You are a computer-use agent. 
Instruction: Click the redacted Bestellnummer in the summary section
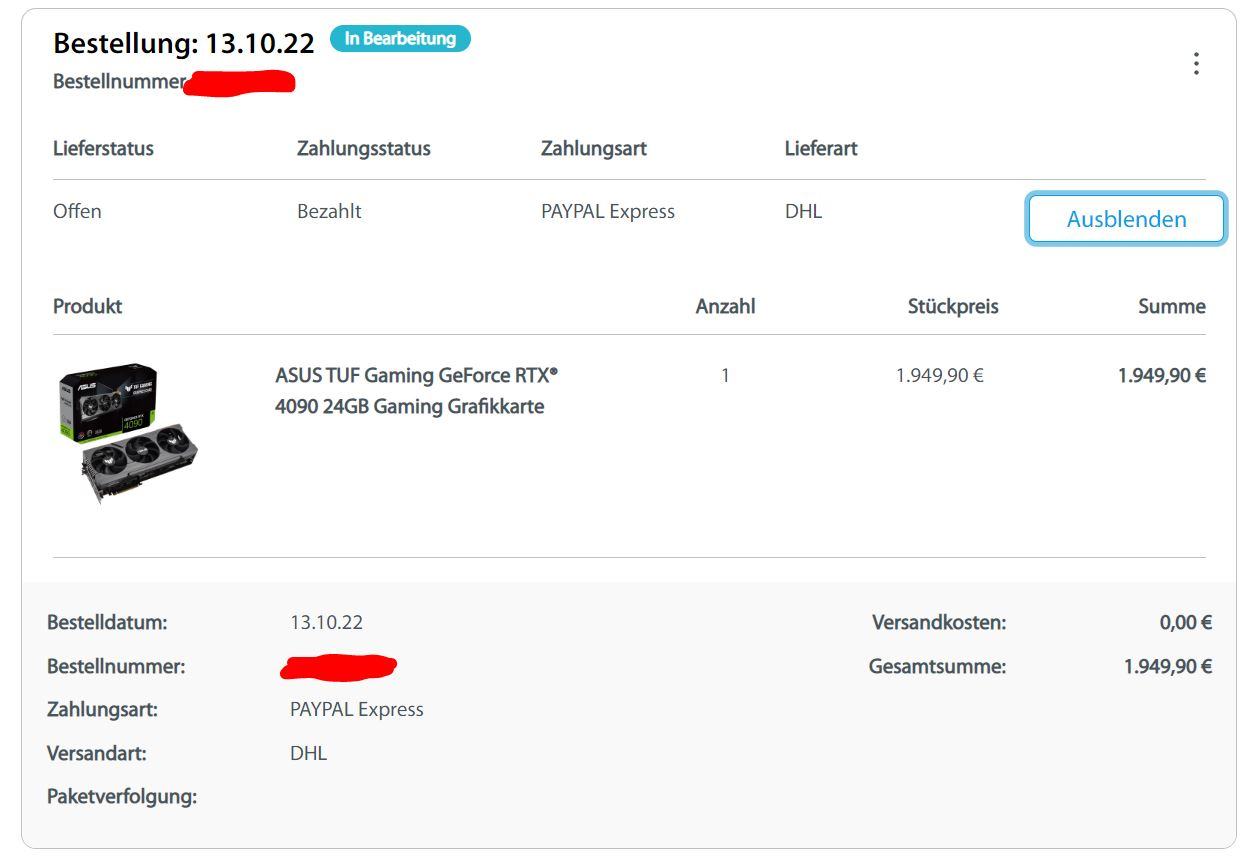(339, 666)
